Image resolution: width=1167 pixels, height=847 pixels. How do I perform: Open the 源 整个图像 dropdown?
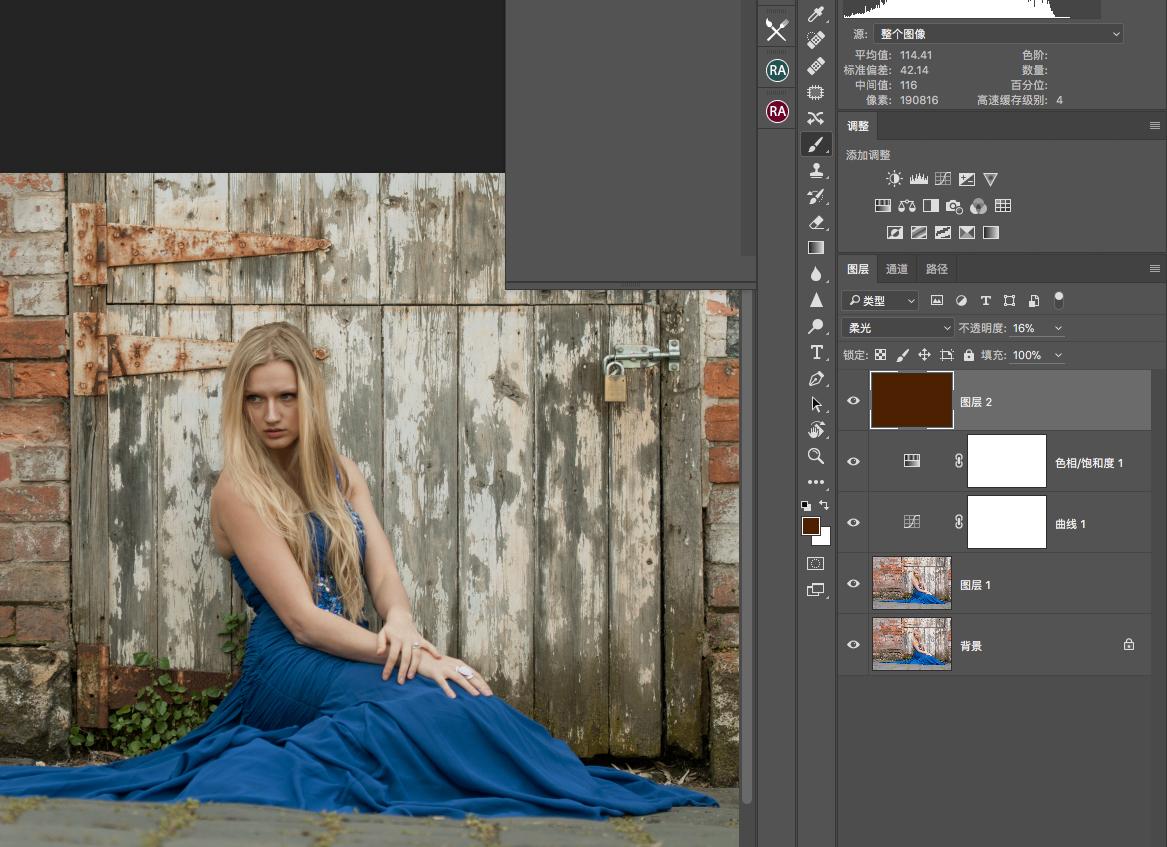[998, 33]
